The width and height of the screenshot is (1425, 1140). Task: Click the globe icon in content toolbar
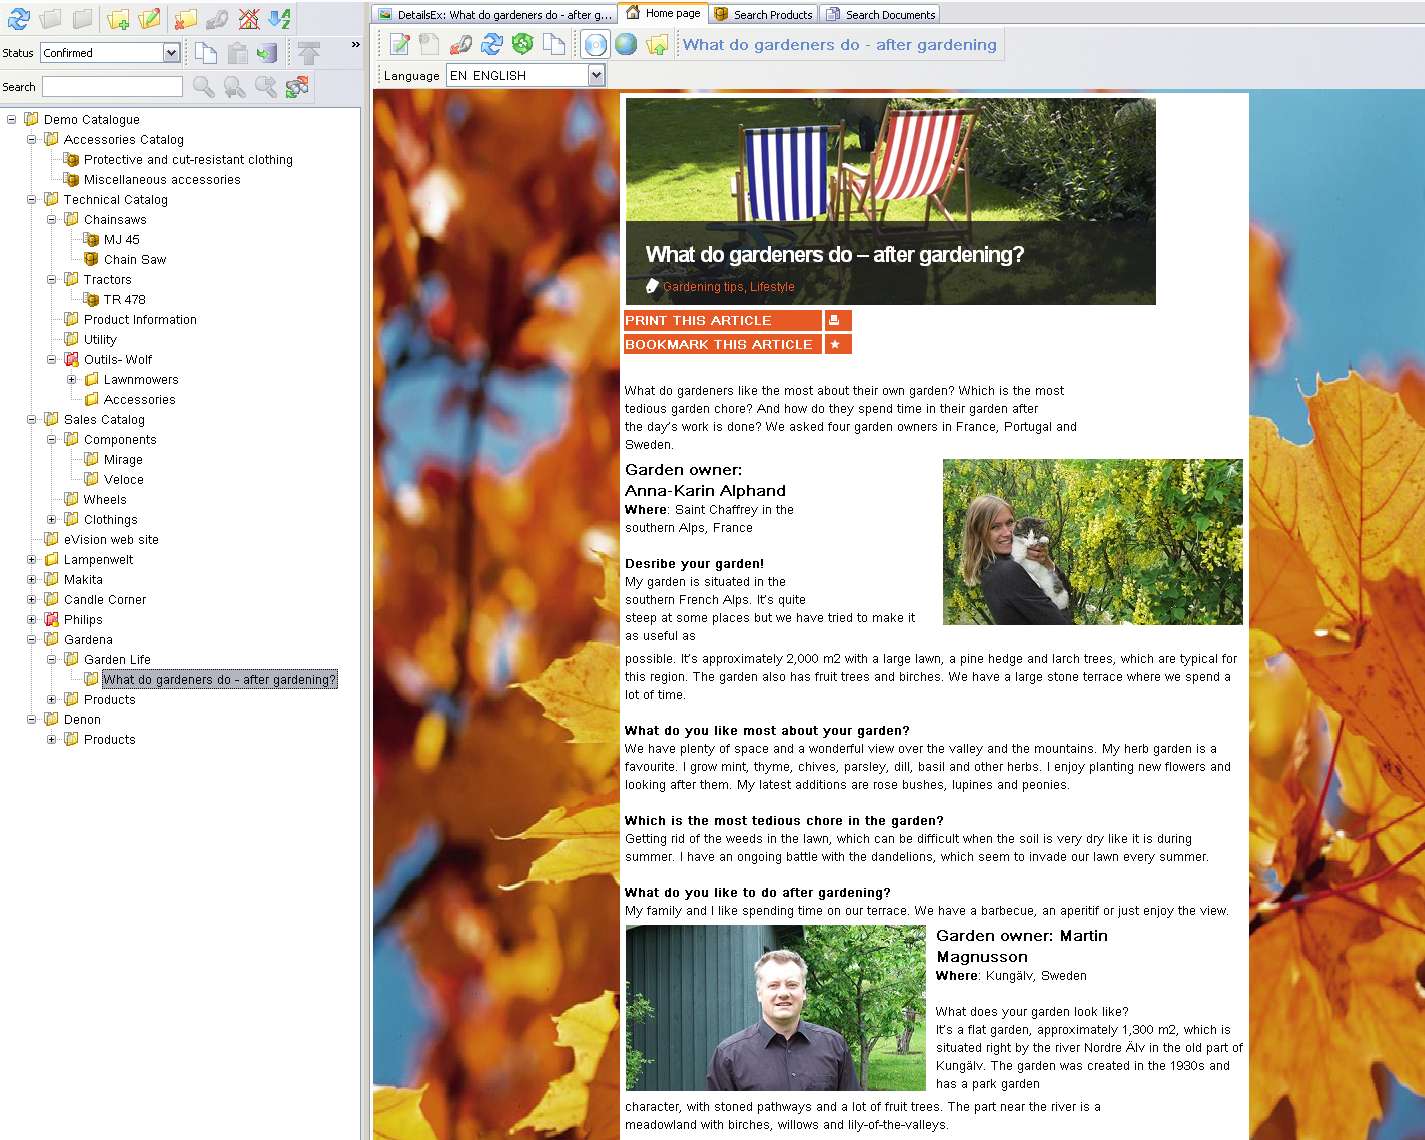[x=626, y=44]
